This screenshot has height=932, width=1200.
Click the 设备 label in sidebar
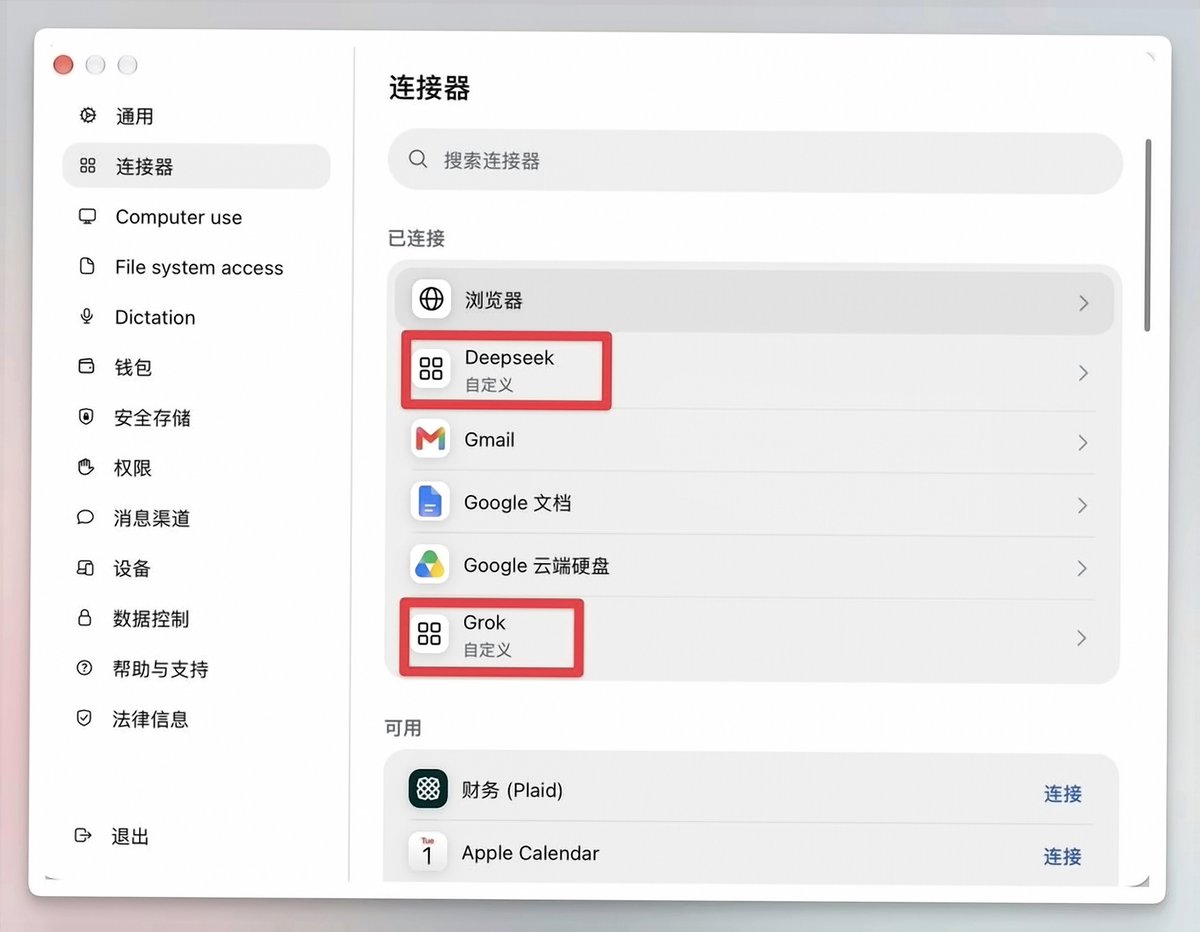point(132,568)
